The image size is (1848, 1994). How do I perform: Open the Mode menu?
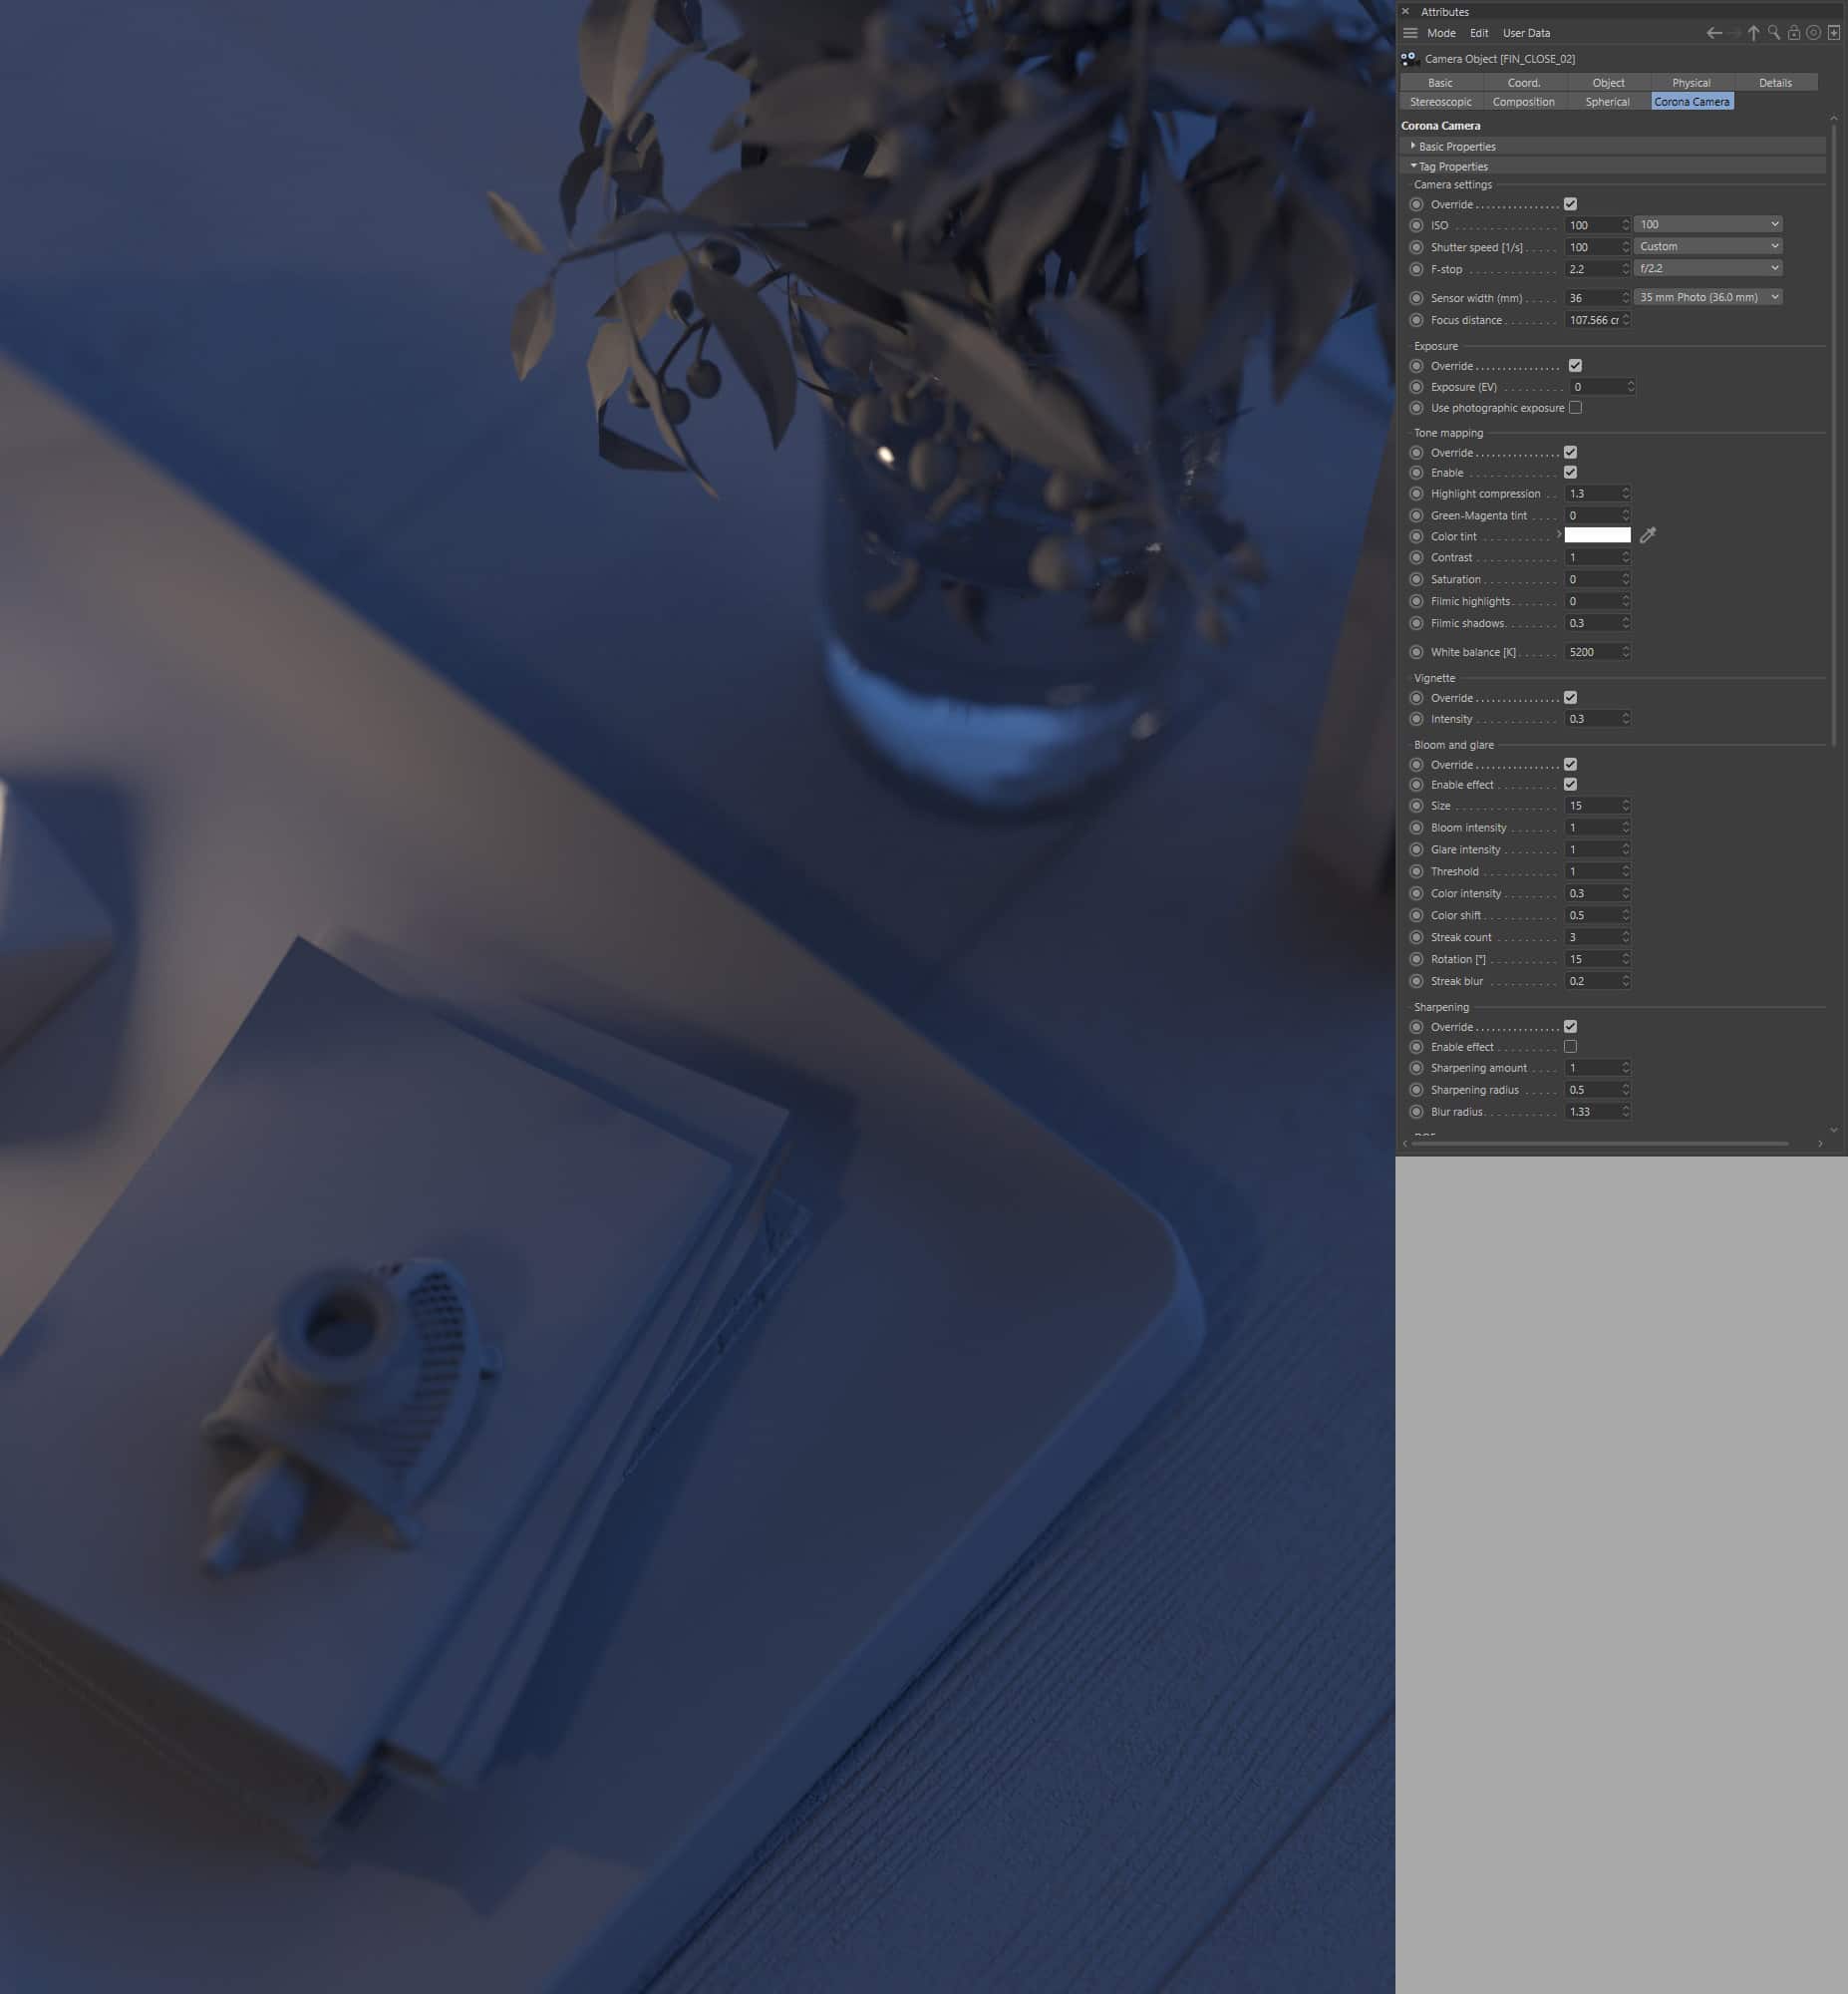(x=1441, y=33)
